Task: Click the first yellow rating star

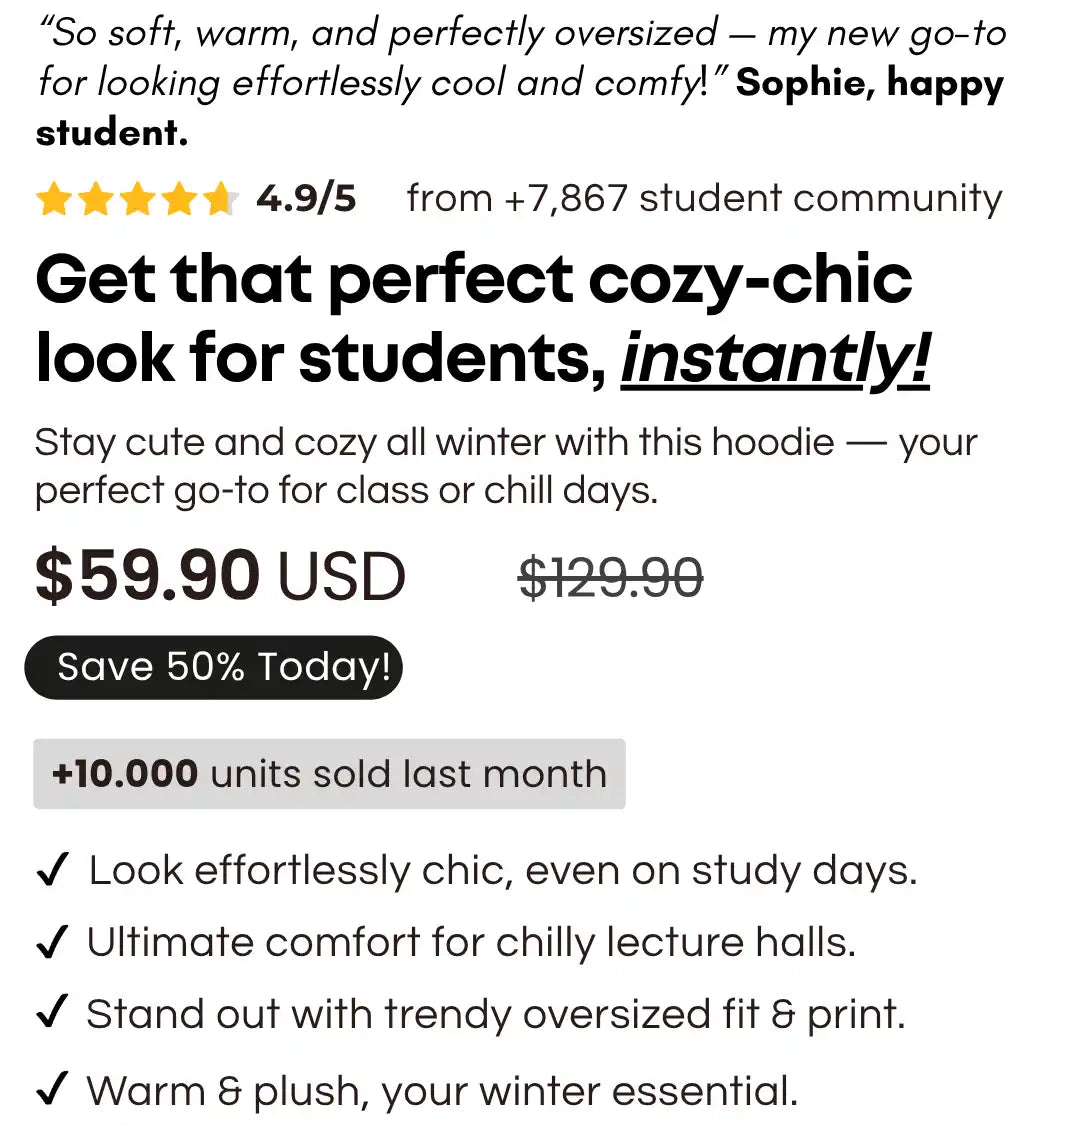Action: (x=53, y=201)
